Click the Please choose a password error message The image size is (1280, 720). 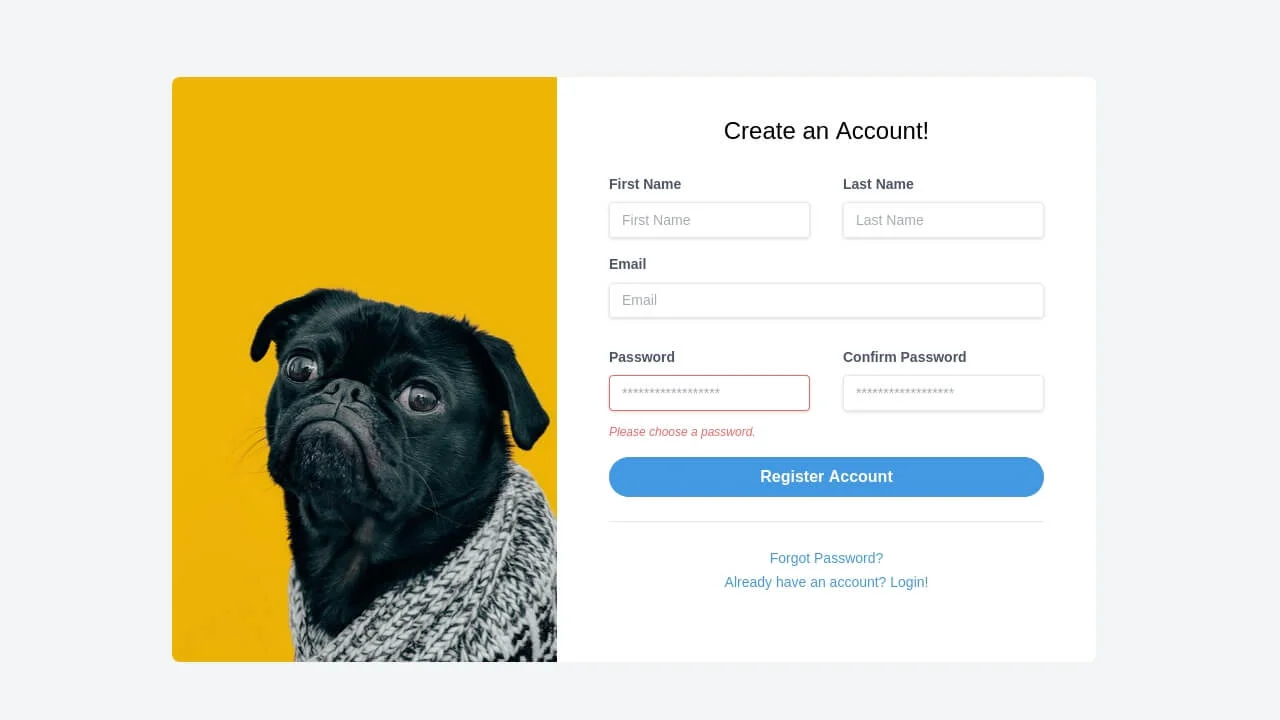coord(682,432)
